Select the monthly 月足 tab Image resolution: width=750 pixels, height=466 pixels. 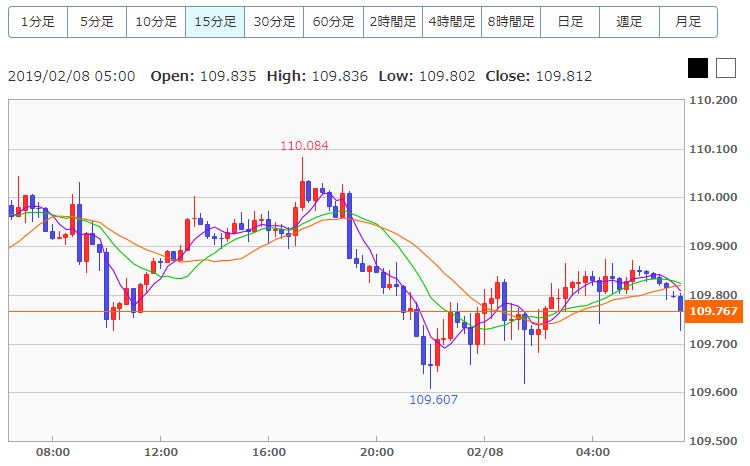pyautogui.click(x=688, y=22)
